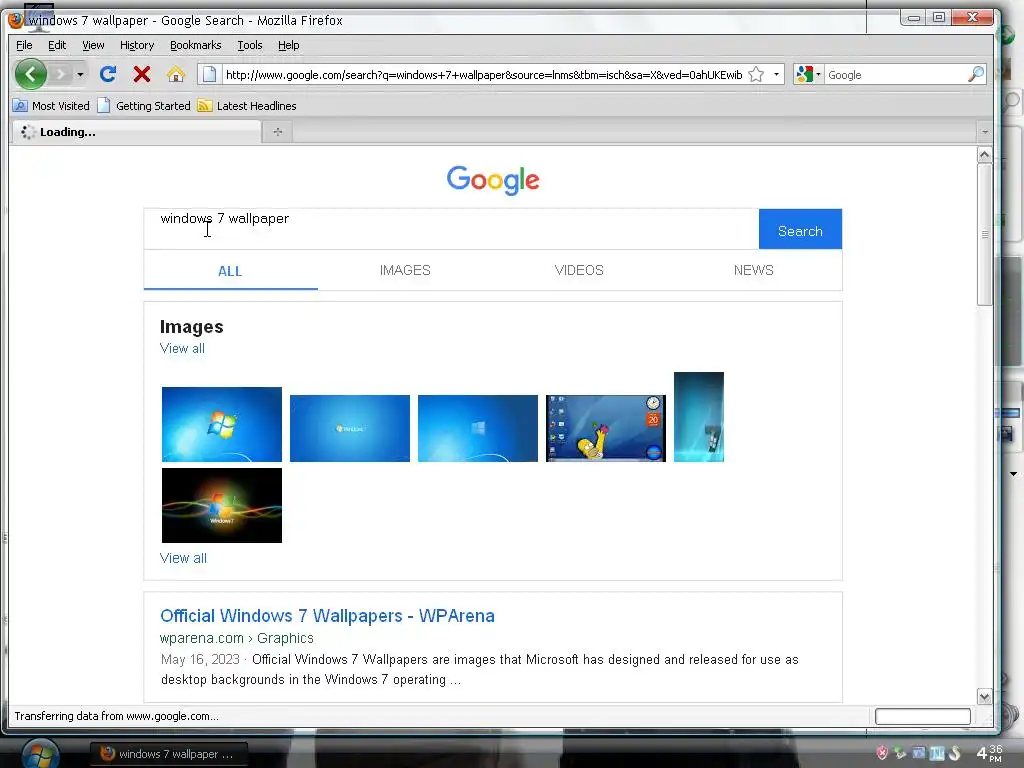The height and width of the screenshot is (768, 1024).
Task: Select the windows 7 wallpaper taskbar button
Action: tap(168, 754)
